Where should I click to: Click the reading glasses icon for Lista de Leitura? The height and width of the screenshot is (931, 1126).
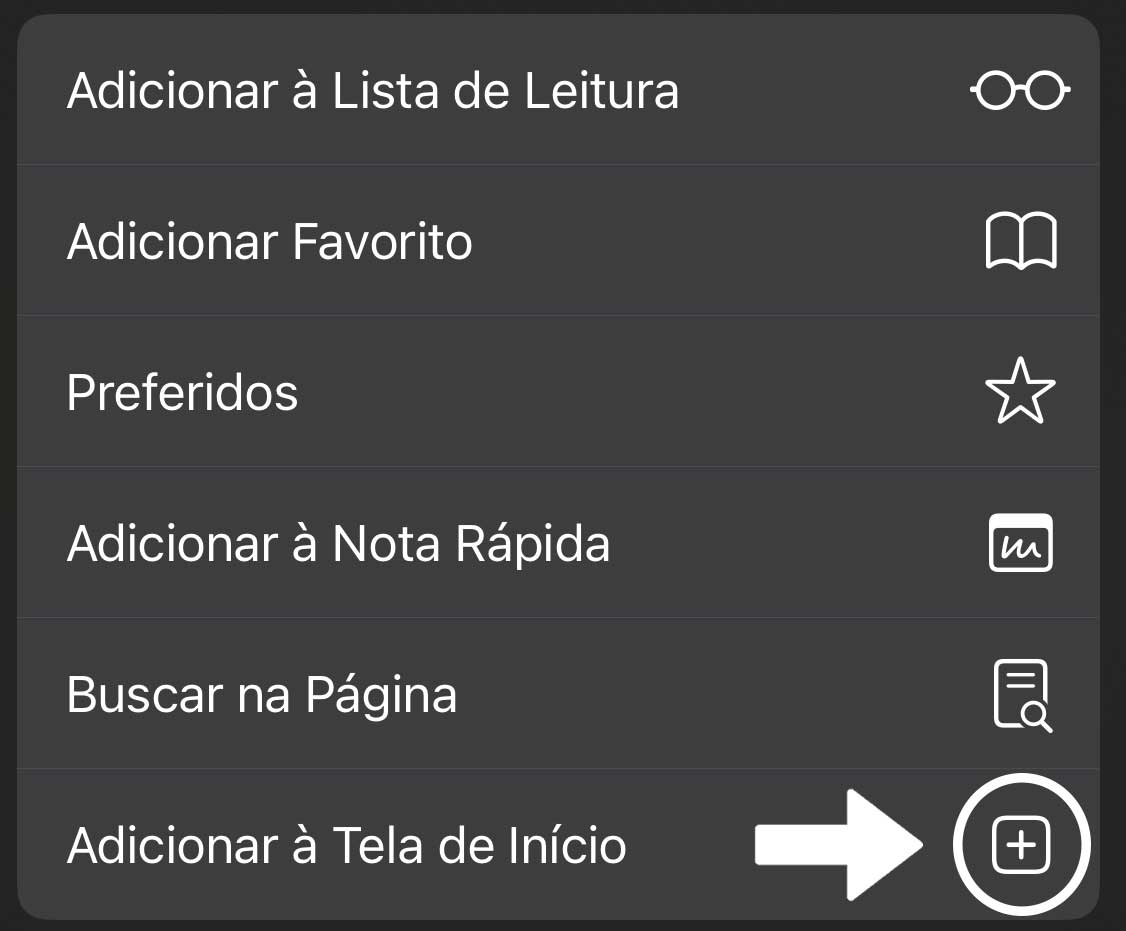pos(1019,90)
